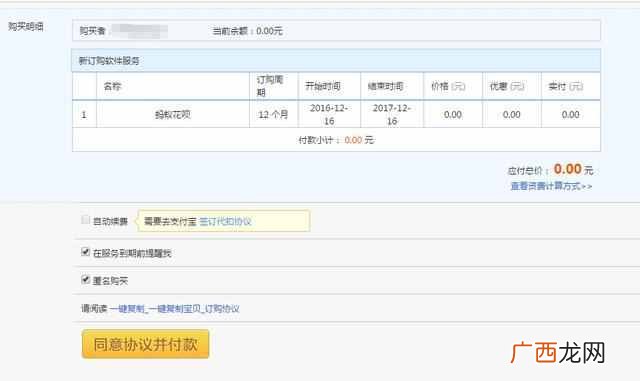The height and width of the screenshot is (381, 640).
Task: Enable the 自动续费 checkbox
Action: point(85,220)
